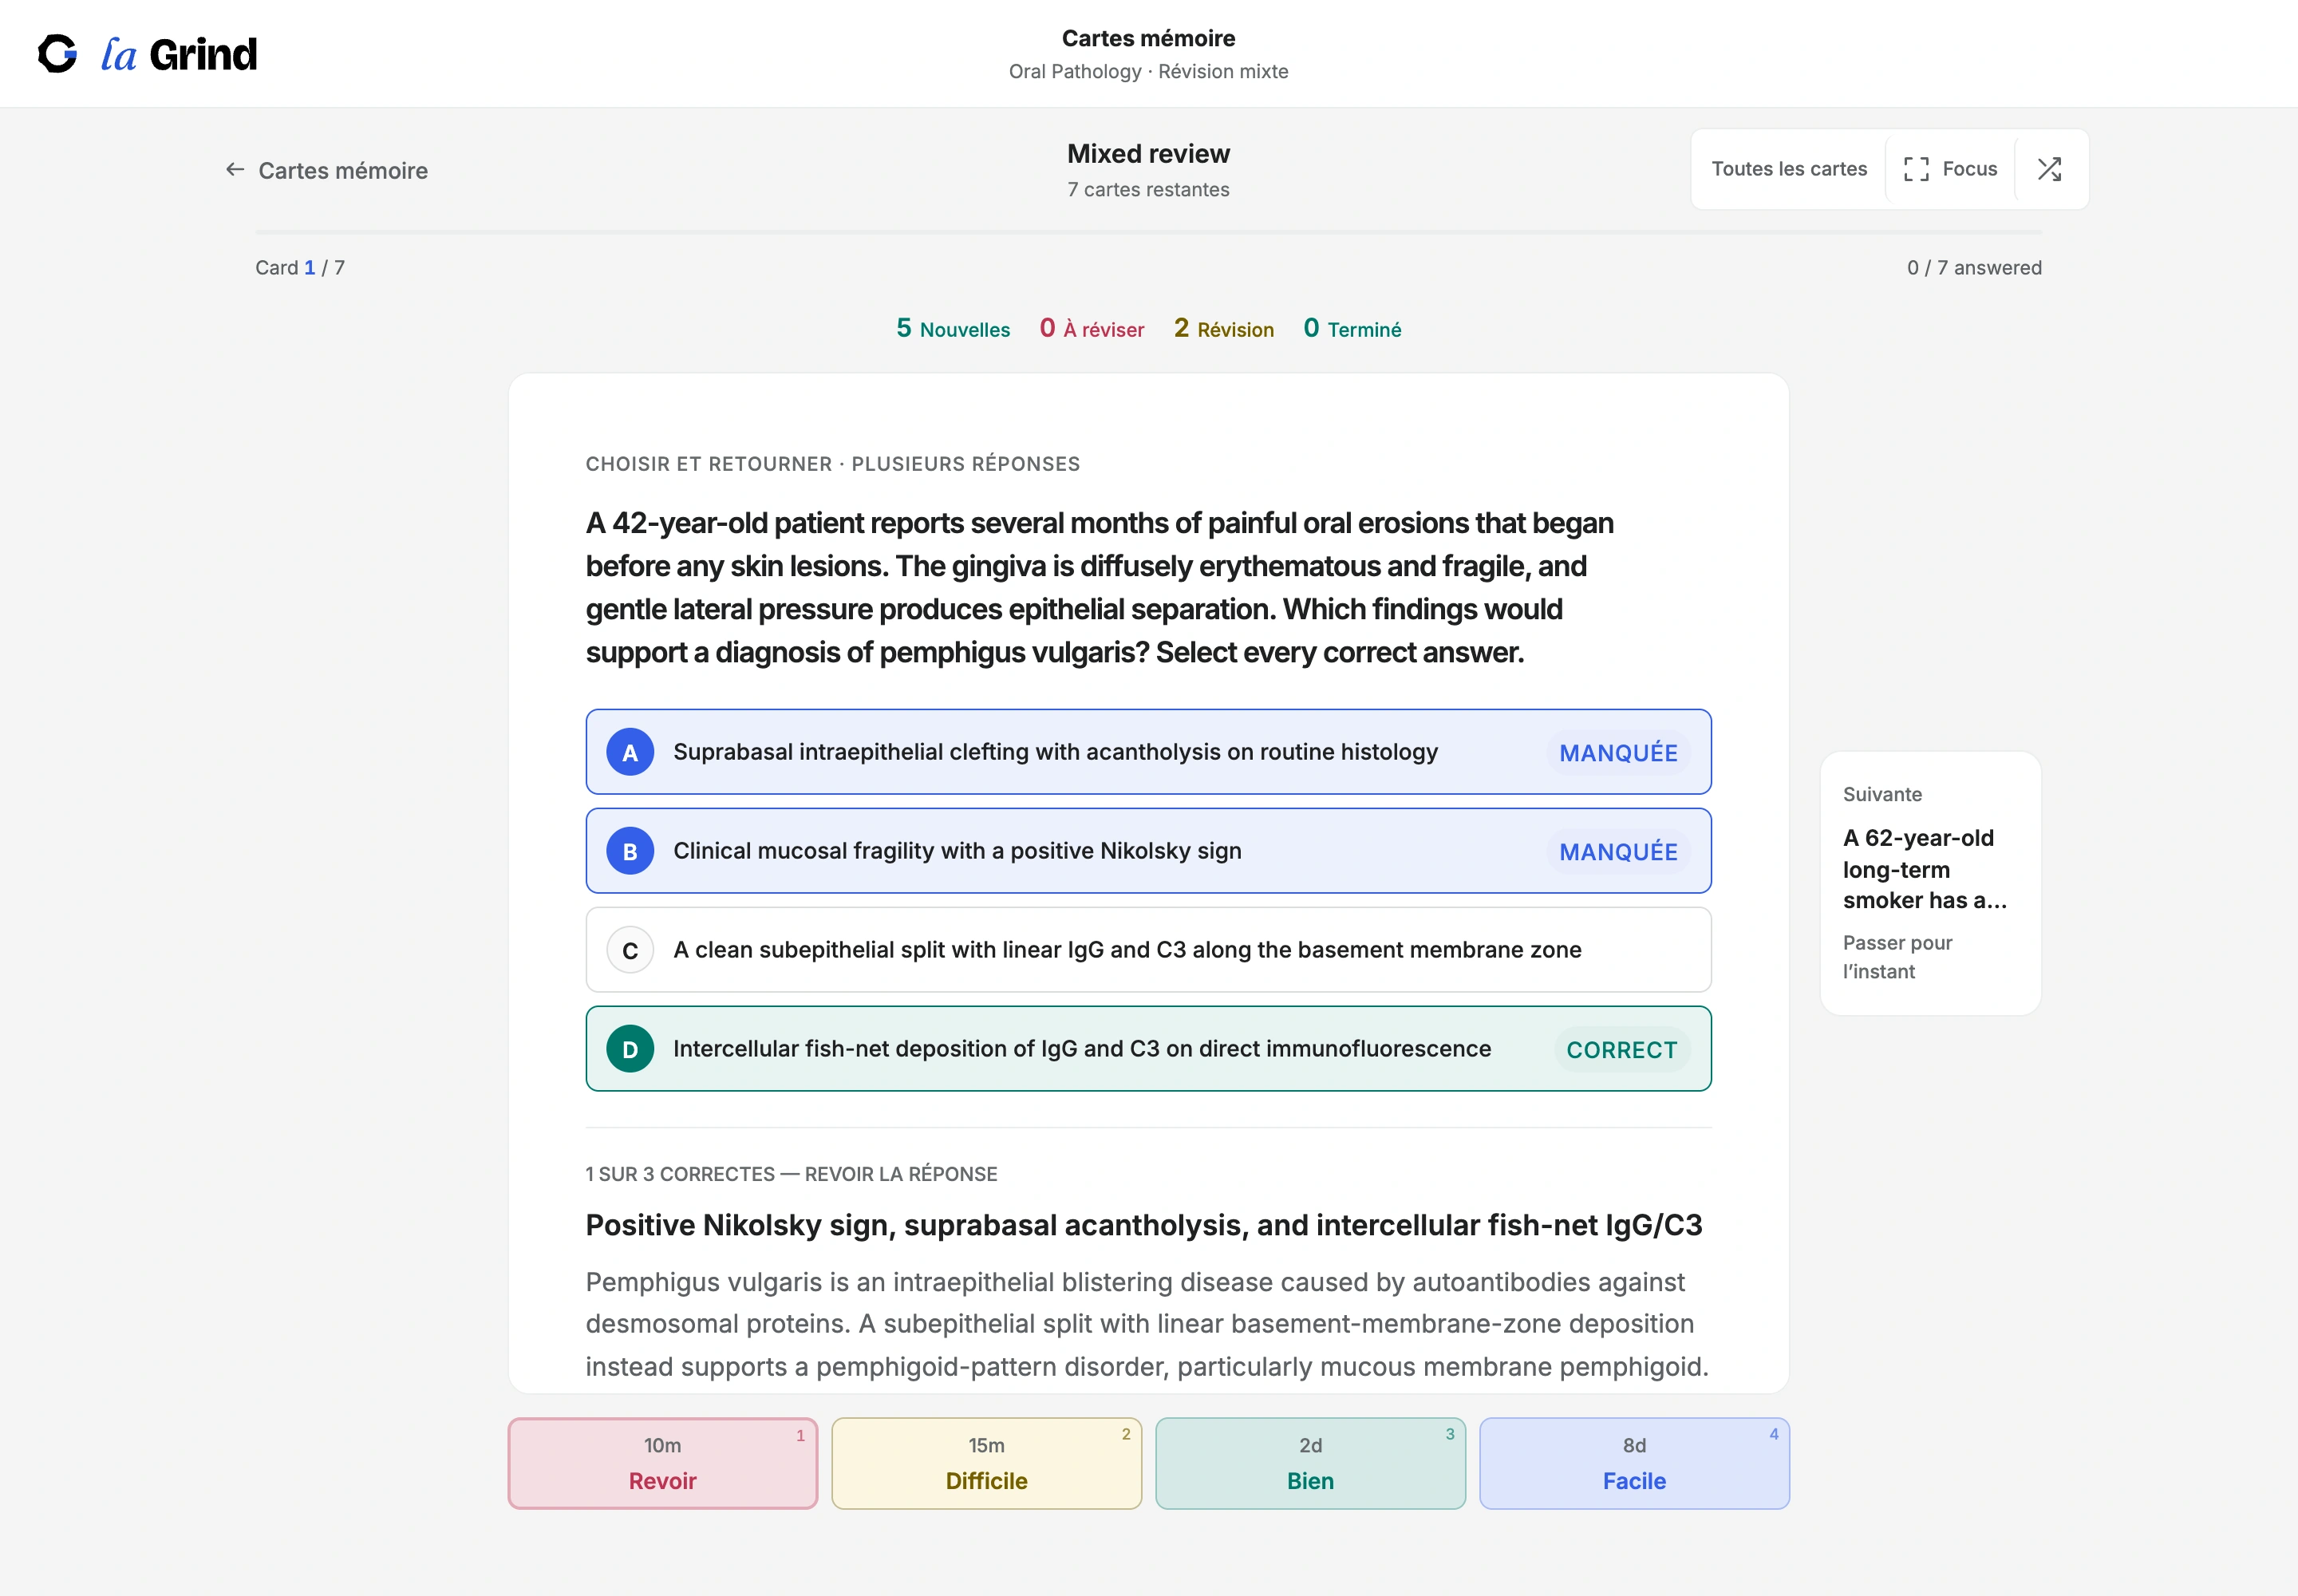Click the MANQUÉE badge on option B

coord(1619,852)
